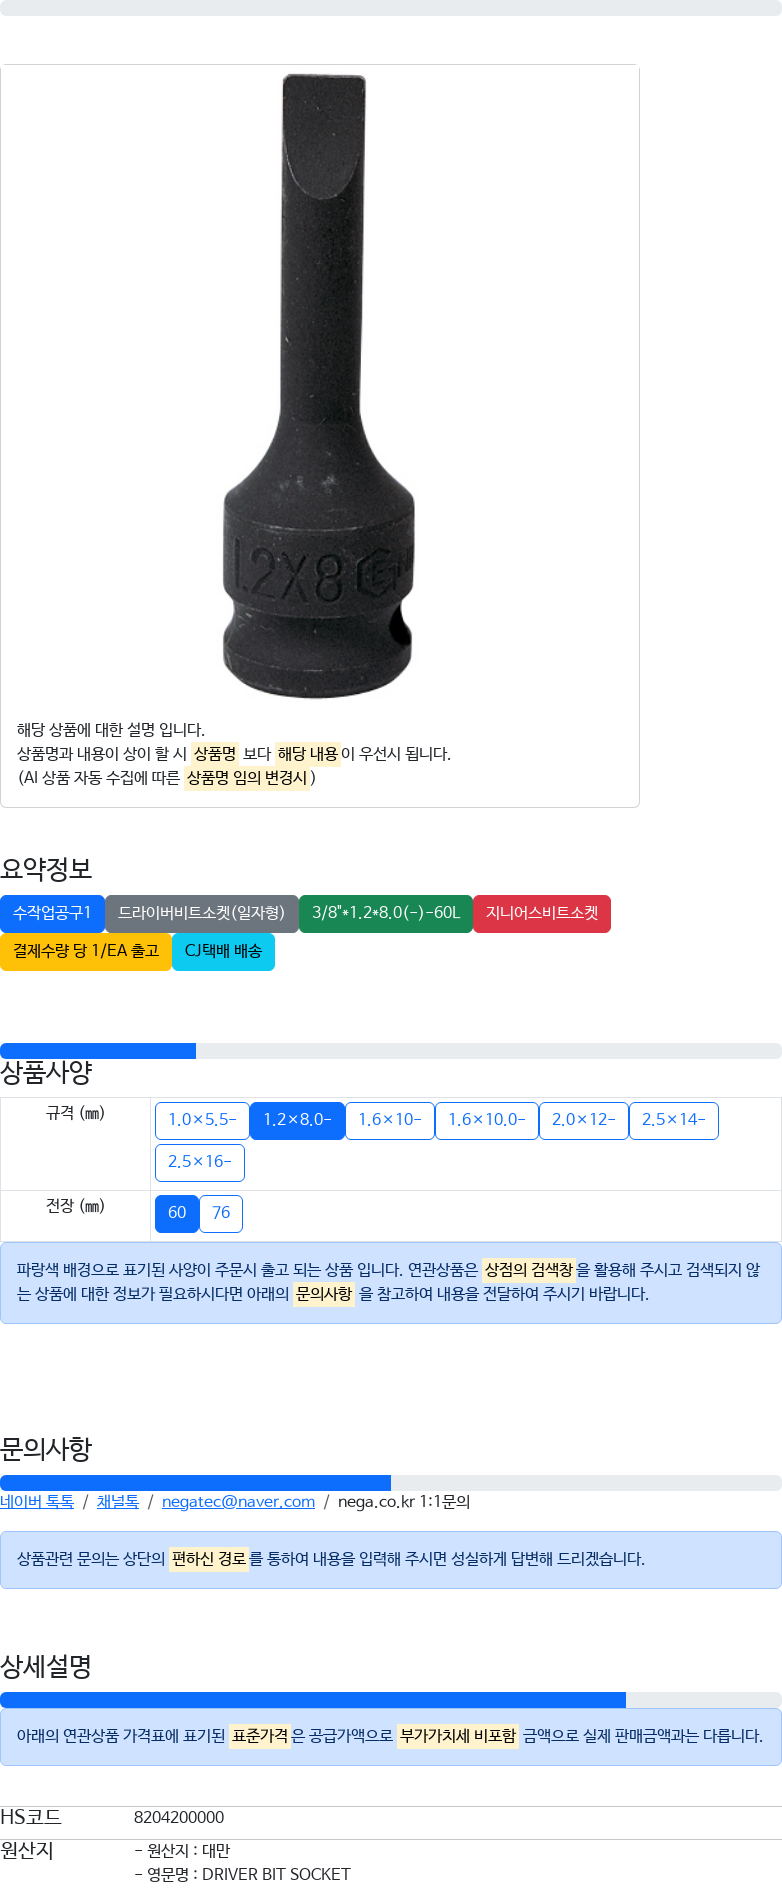The height and width of the screenshot is (1888, 782).
Task: Click the green 3/8"*1.2*8.0(-)-60L tag
Action: point(386,913)
